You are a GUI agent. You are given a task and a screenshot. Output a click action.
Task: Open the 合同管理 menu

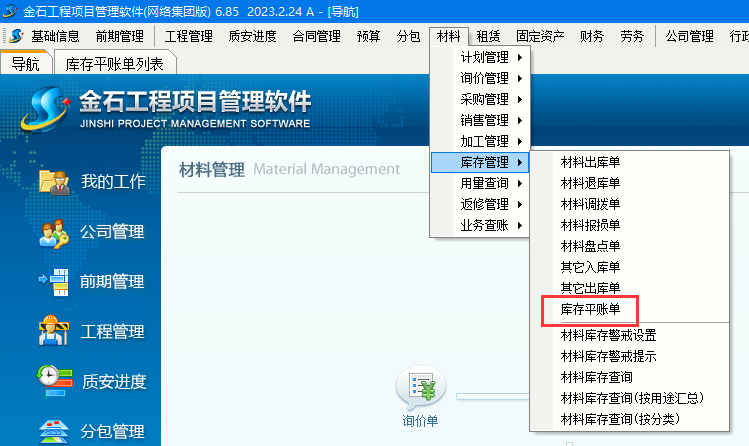click(316, 37)
